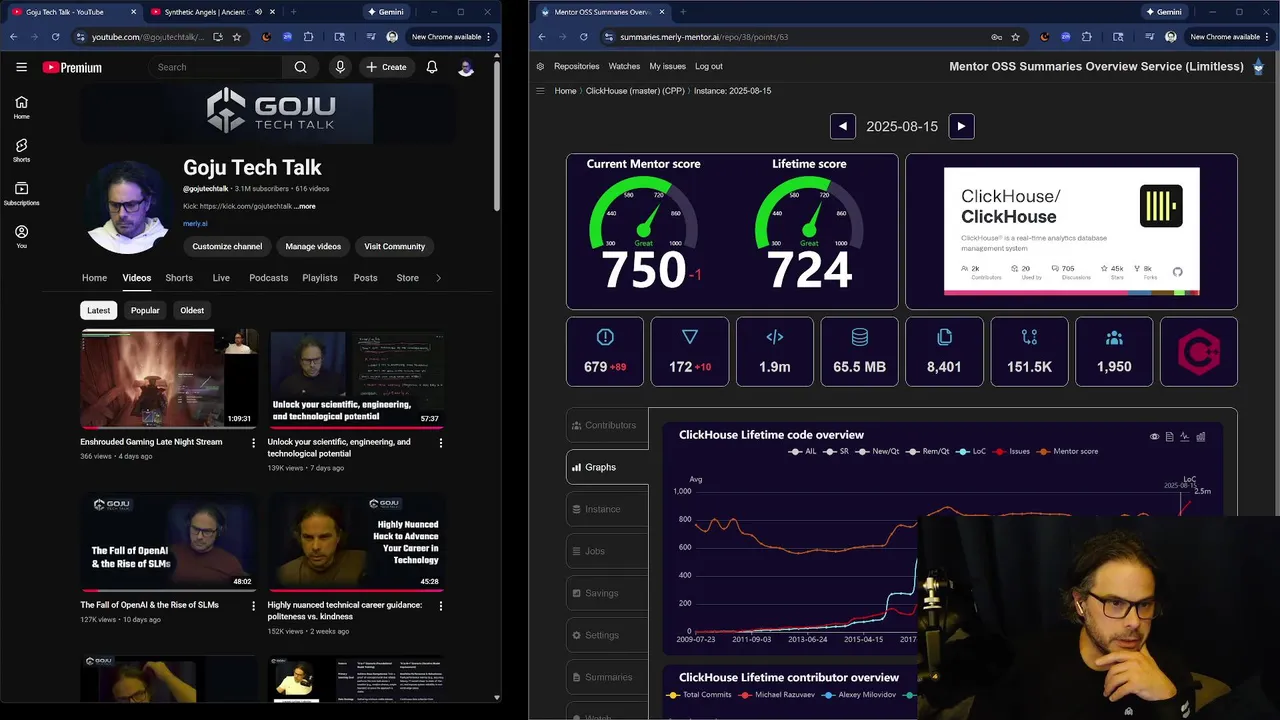Click Manage videos button
The width and height of the screenshot is (1280, 720).
313,246
